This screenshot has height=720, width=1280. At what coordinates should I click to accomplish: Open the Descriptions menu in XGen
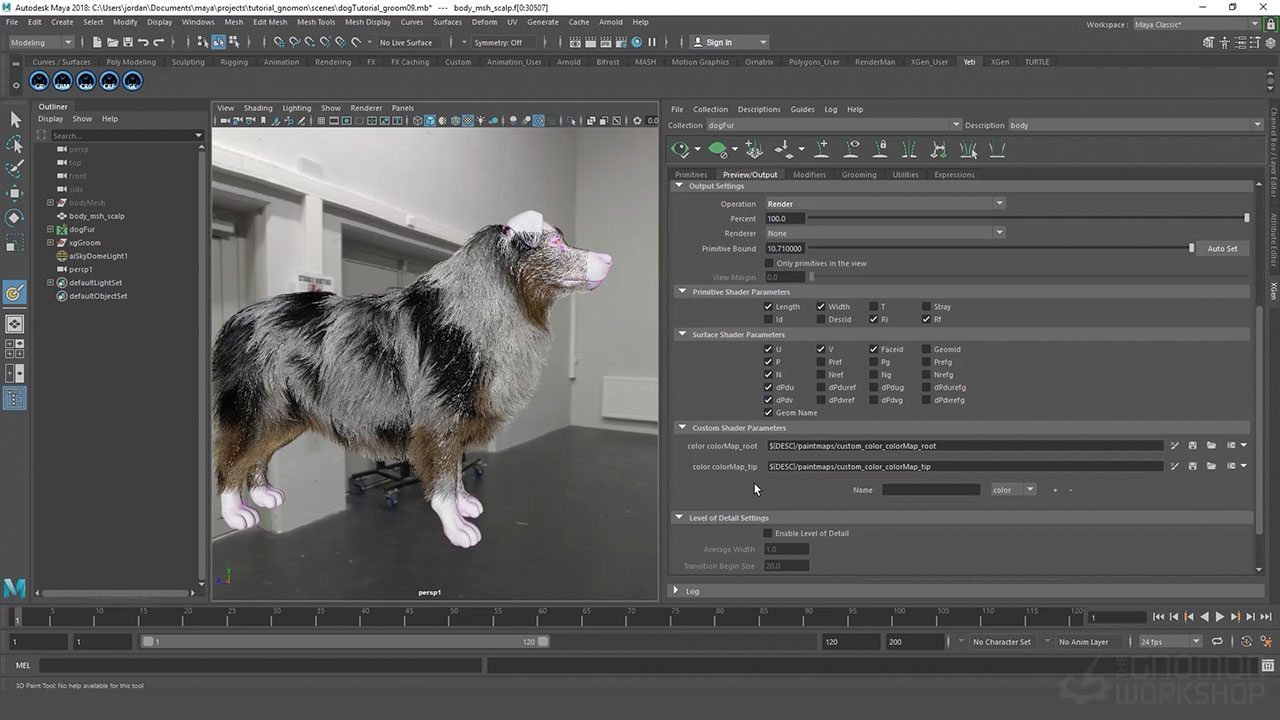[x=758, y=109]
